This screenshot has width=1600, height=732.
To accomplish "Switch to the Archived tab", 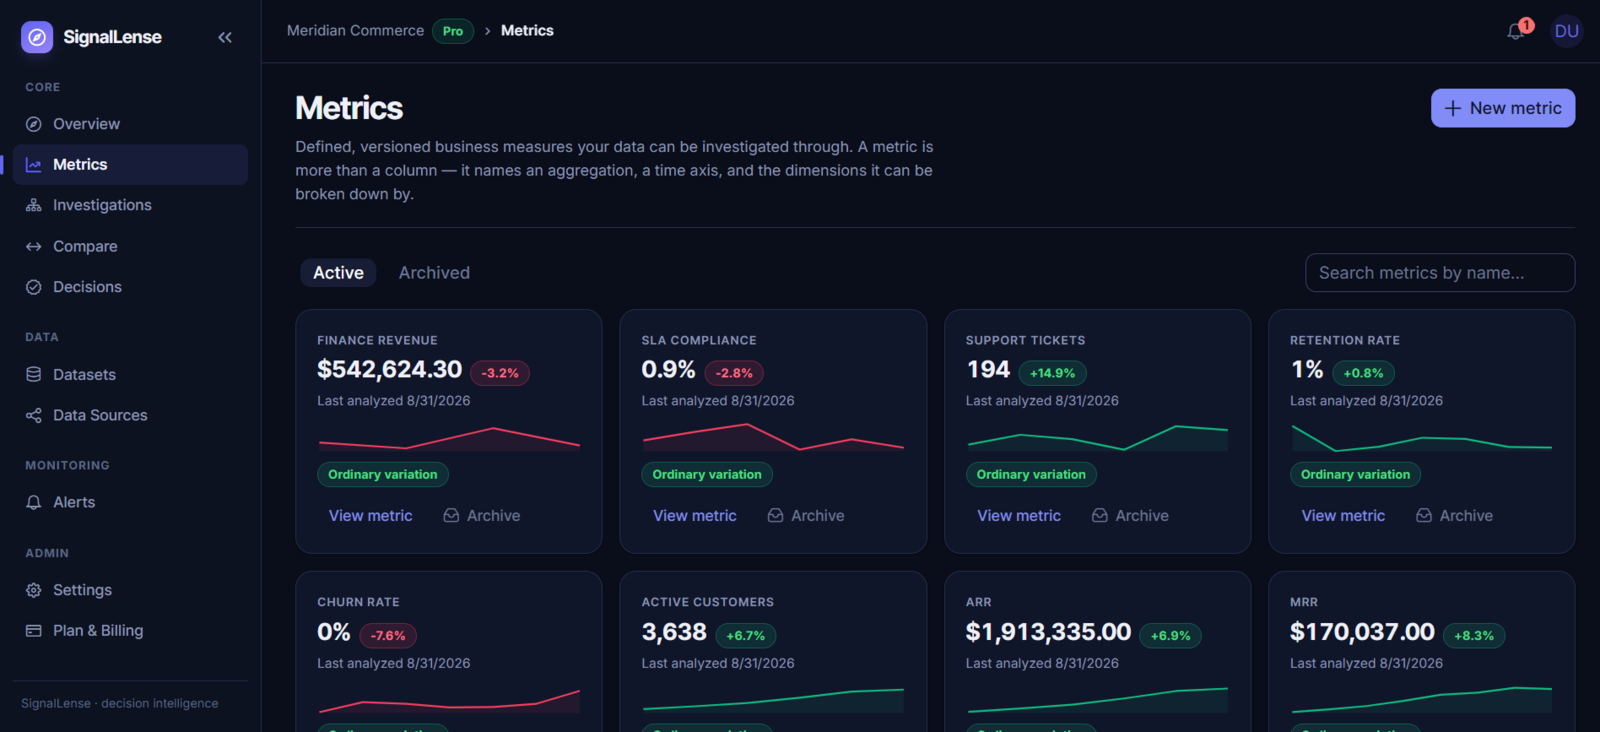I will tap(434, 273).
